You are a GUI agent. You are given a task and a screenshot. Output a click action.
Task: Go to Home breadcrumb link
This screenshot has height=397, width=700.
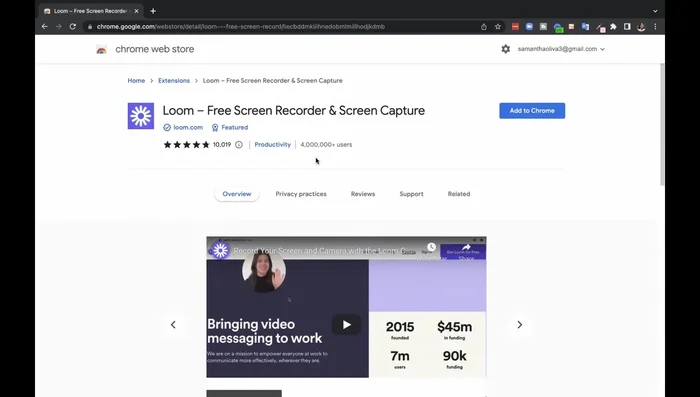tap(136, 81)
